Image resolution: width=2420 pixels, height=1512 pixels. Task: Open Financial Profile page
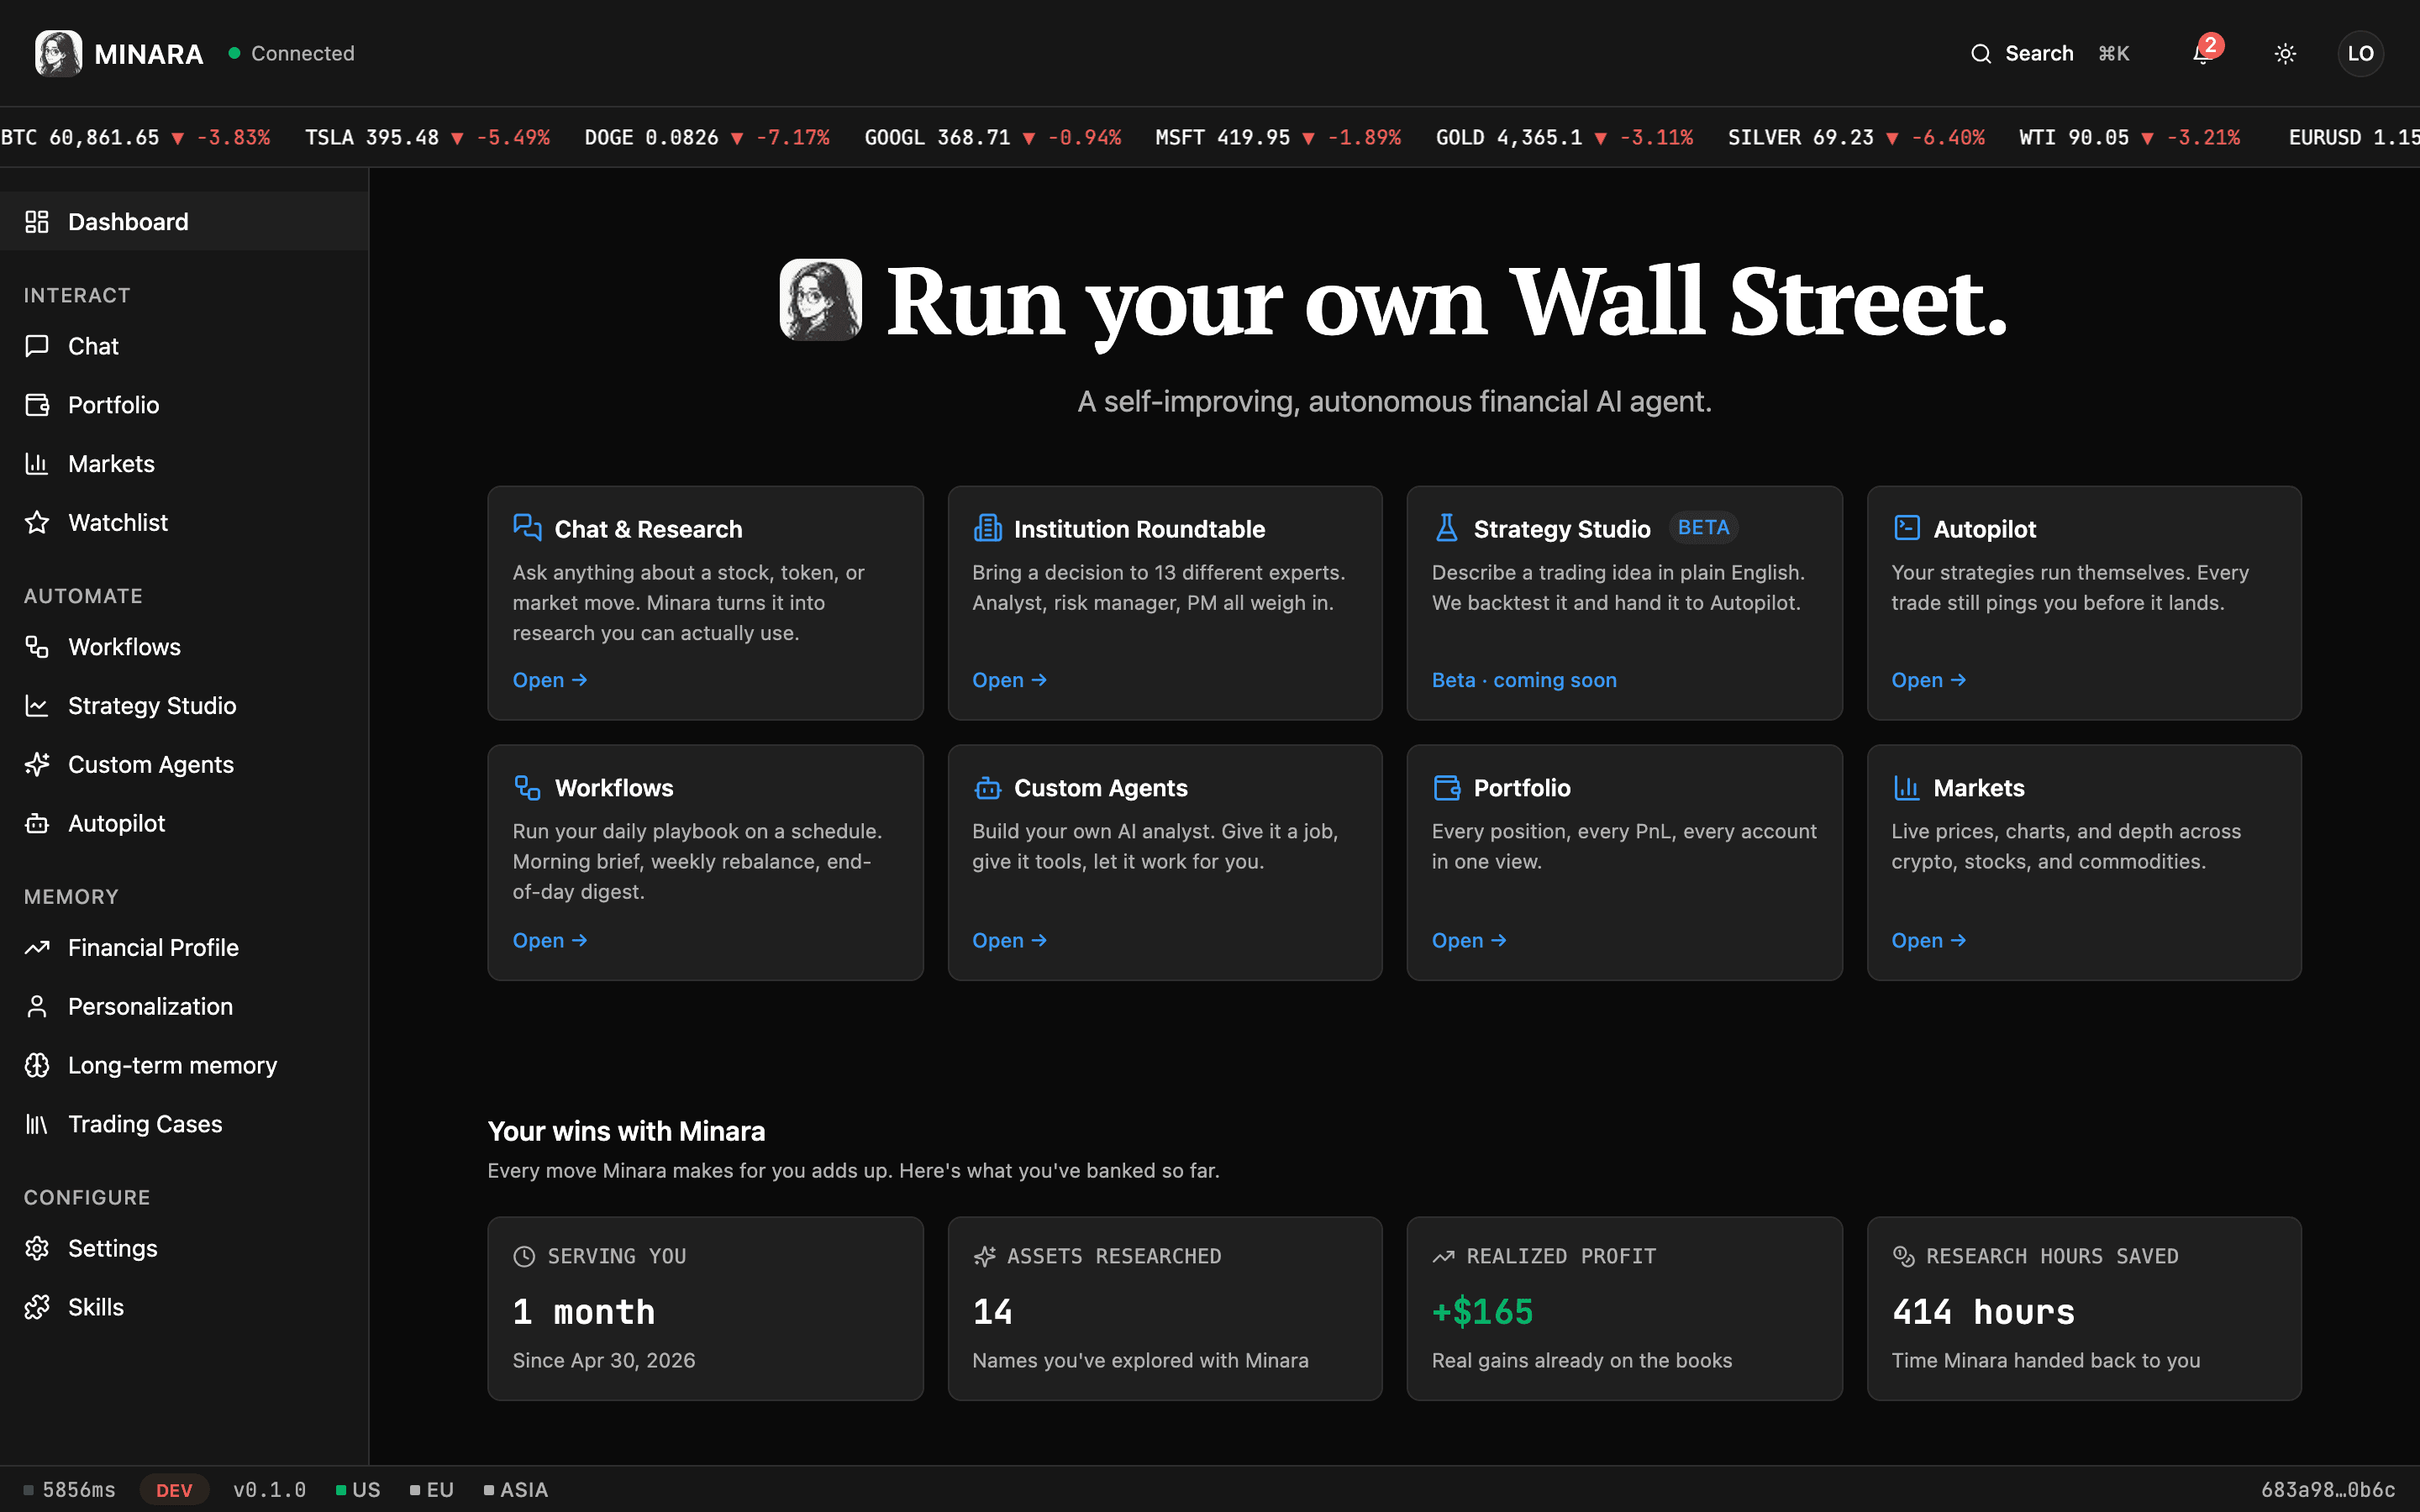[184, 948]
